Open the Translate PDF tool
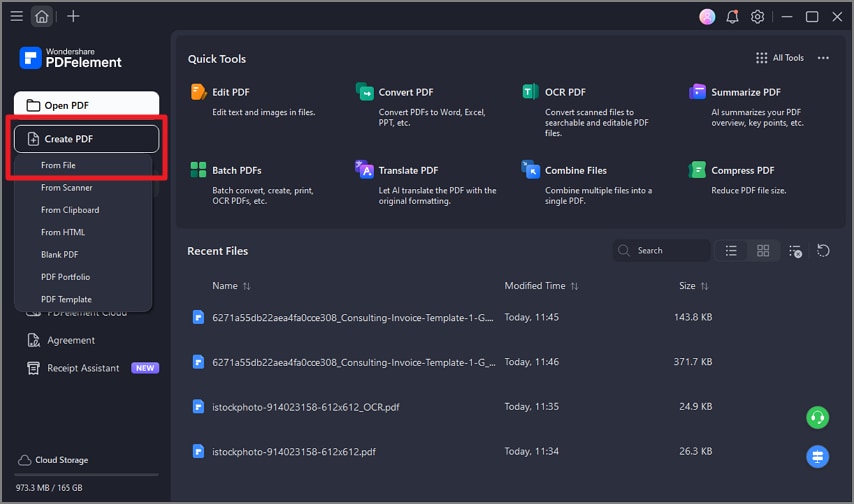Viewport: 854px width, 504px height. 408,170
